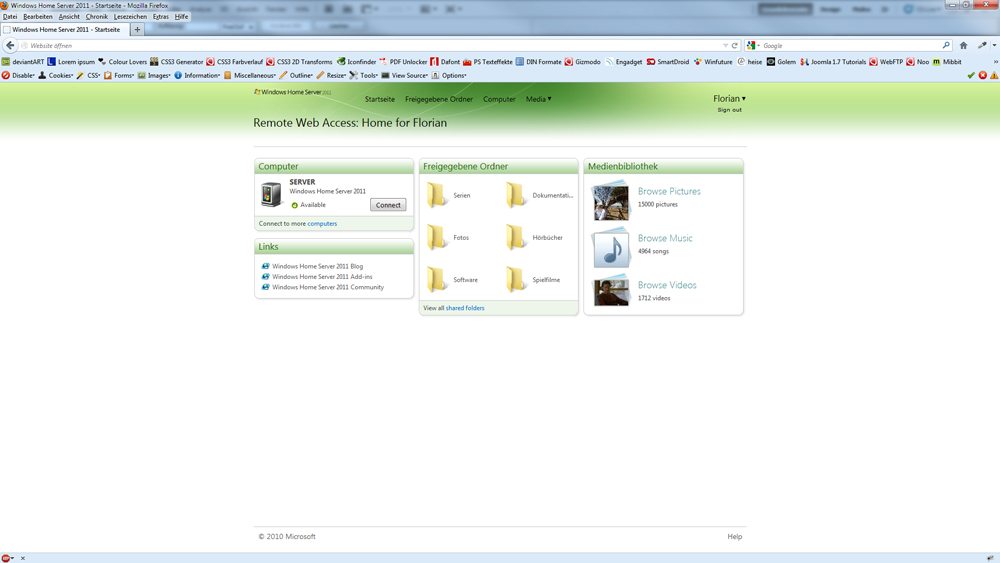The image size is (1000, 563).
Task: Open the Spielfilme folder icon
Action: tap(517, 279)
